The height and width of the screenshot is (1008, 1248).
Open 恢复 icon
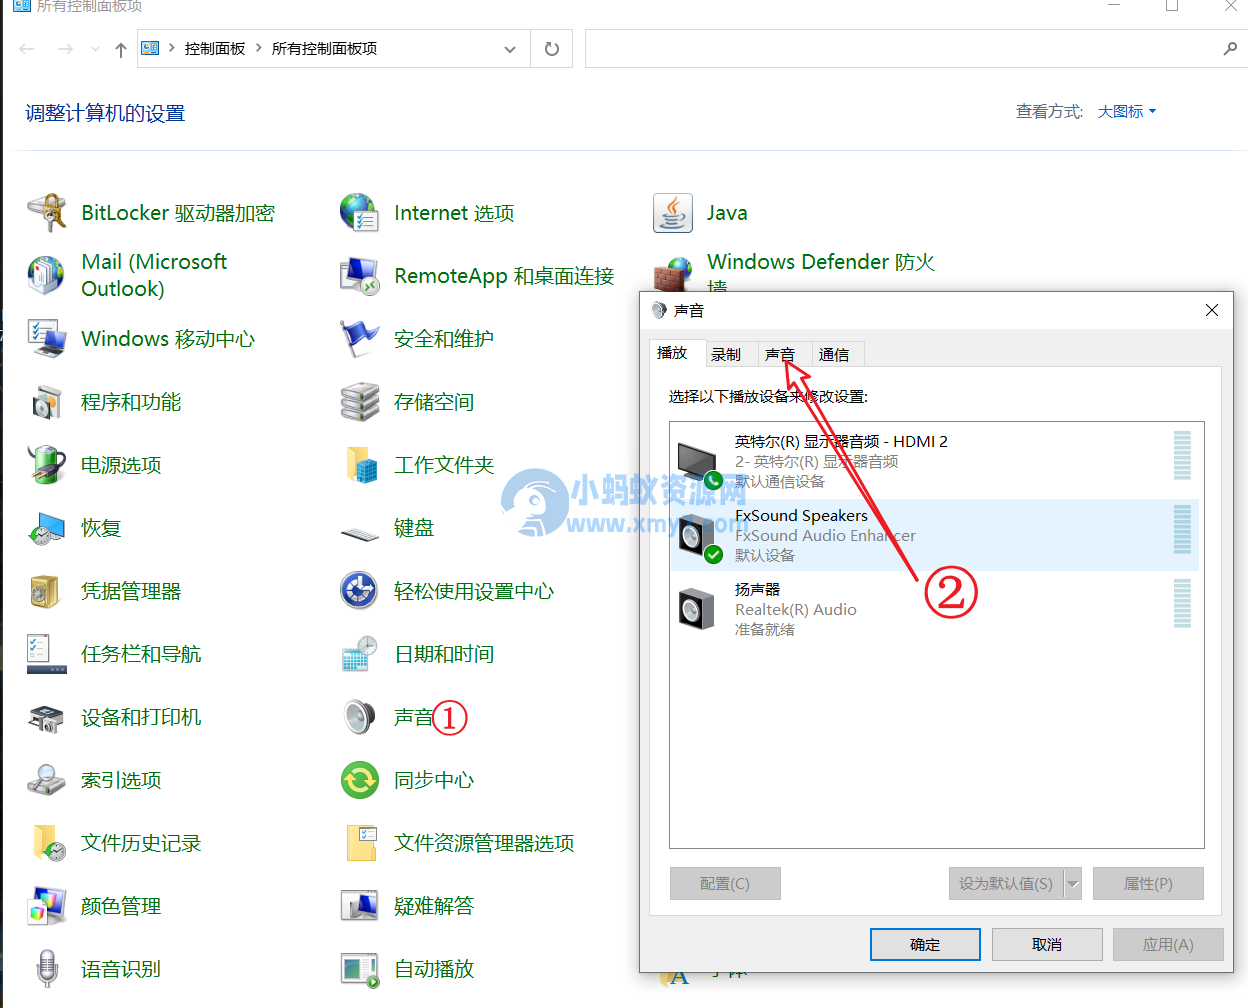pyautogui.click(x=47, y=528)
